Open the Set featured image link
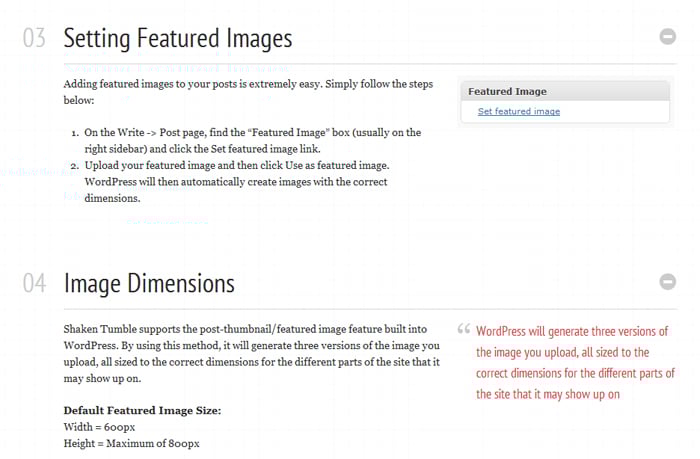 518,111
